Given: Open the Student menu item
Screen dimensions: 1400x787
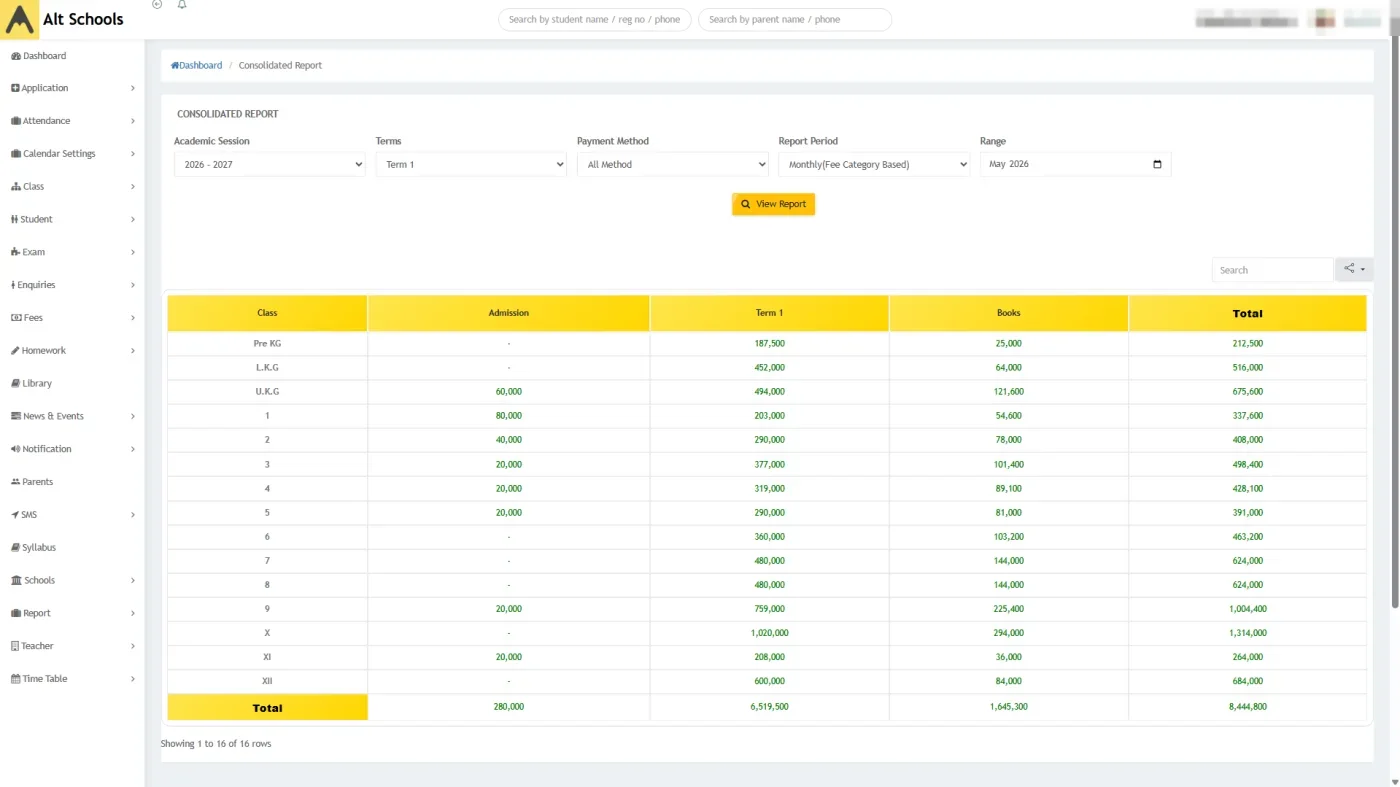Looking at the screenshot, I should click(72, 219).
